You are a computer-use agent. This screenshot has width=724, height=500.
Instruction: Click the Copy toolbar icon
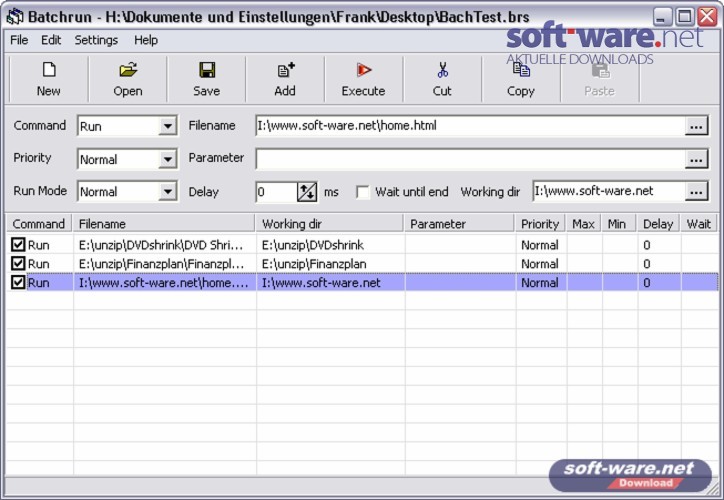click(x=521, y=70)
